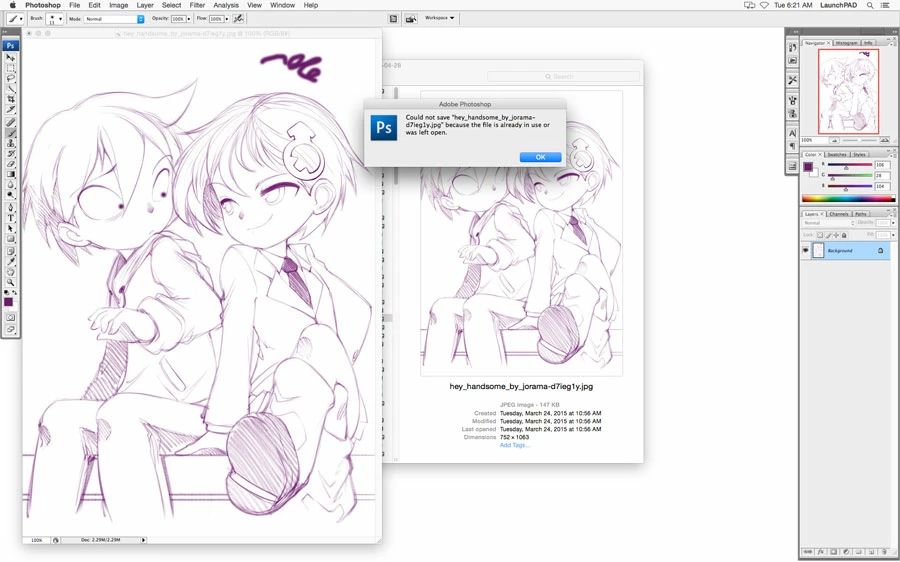Select the Clone Stamp tool
Viewport: 900px width, 562px height.
tap(10, 143)
